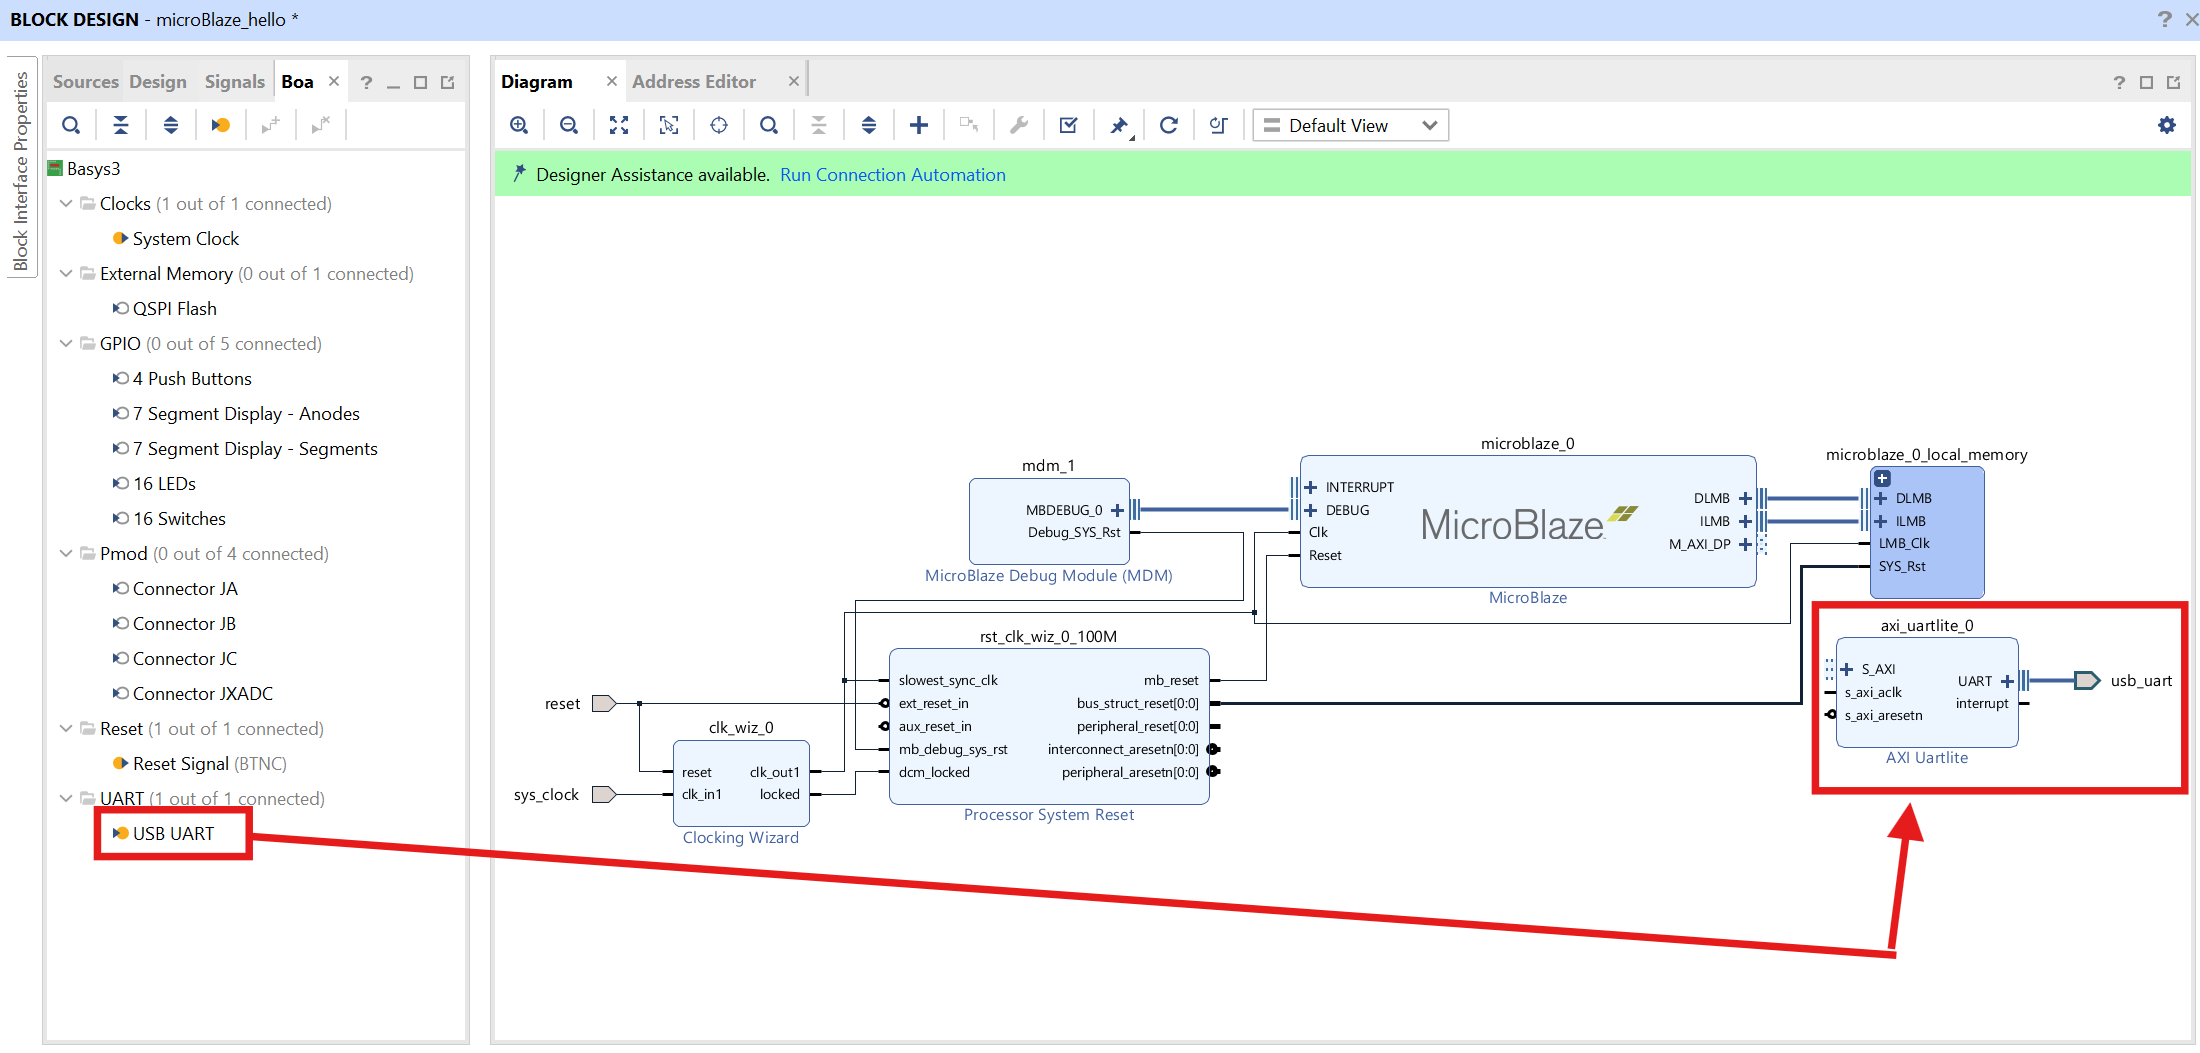Collapse all in Board panel
Screen dimensions: 2200x1053
click(x=121, y=125)
